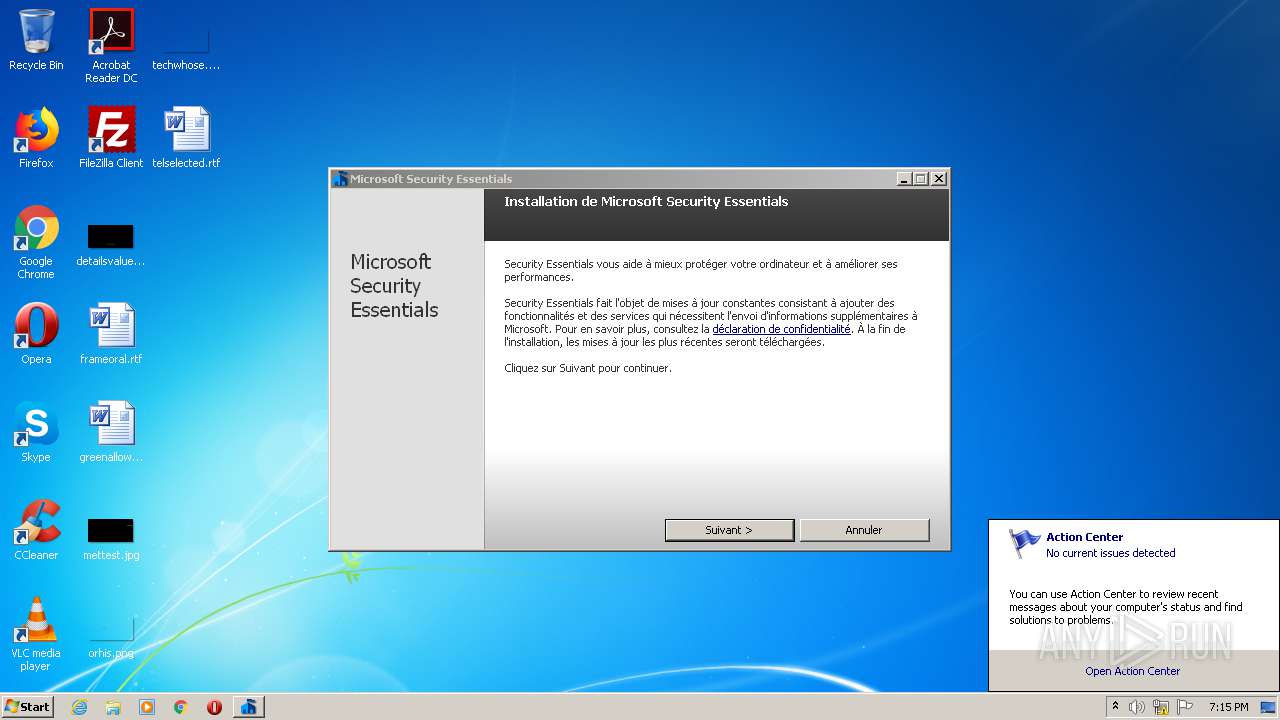Select the mettest.jpg image file
Viewport: 1280px width, 720px height.
[111, 538]
